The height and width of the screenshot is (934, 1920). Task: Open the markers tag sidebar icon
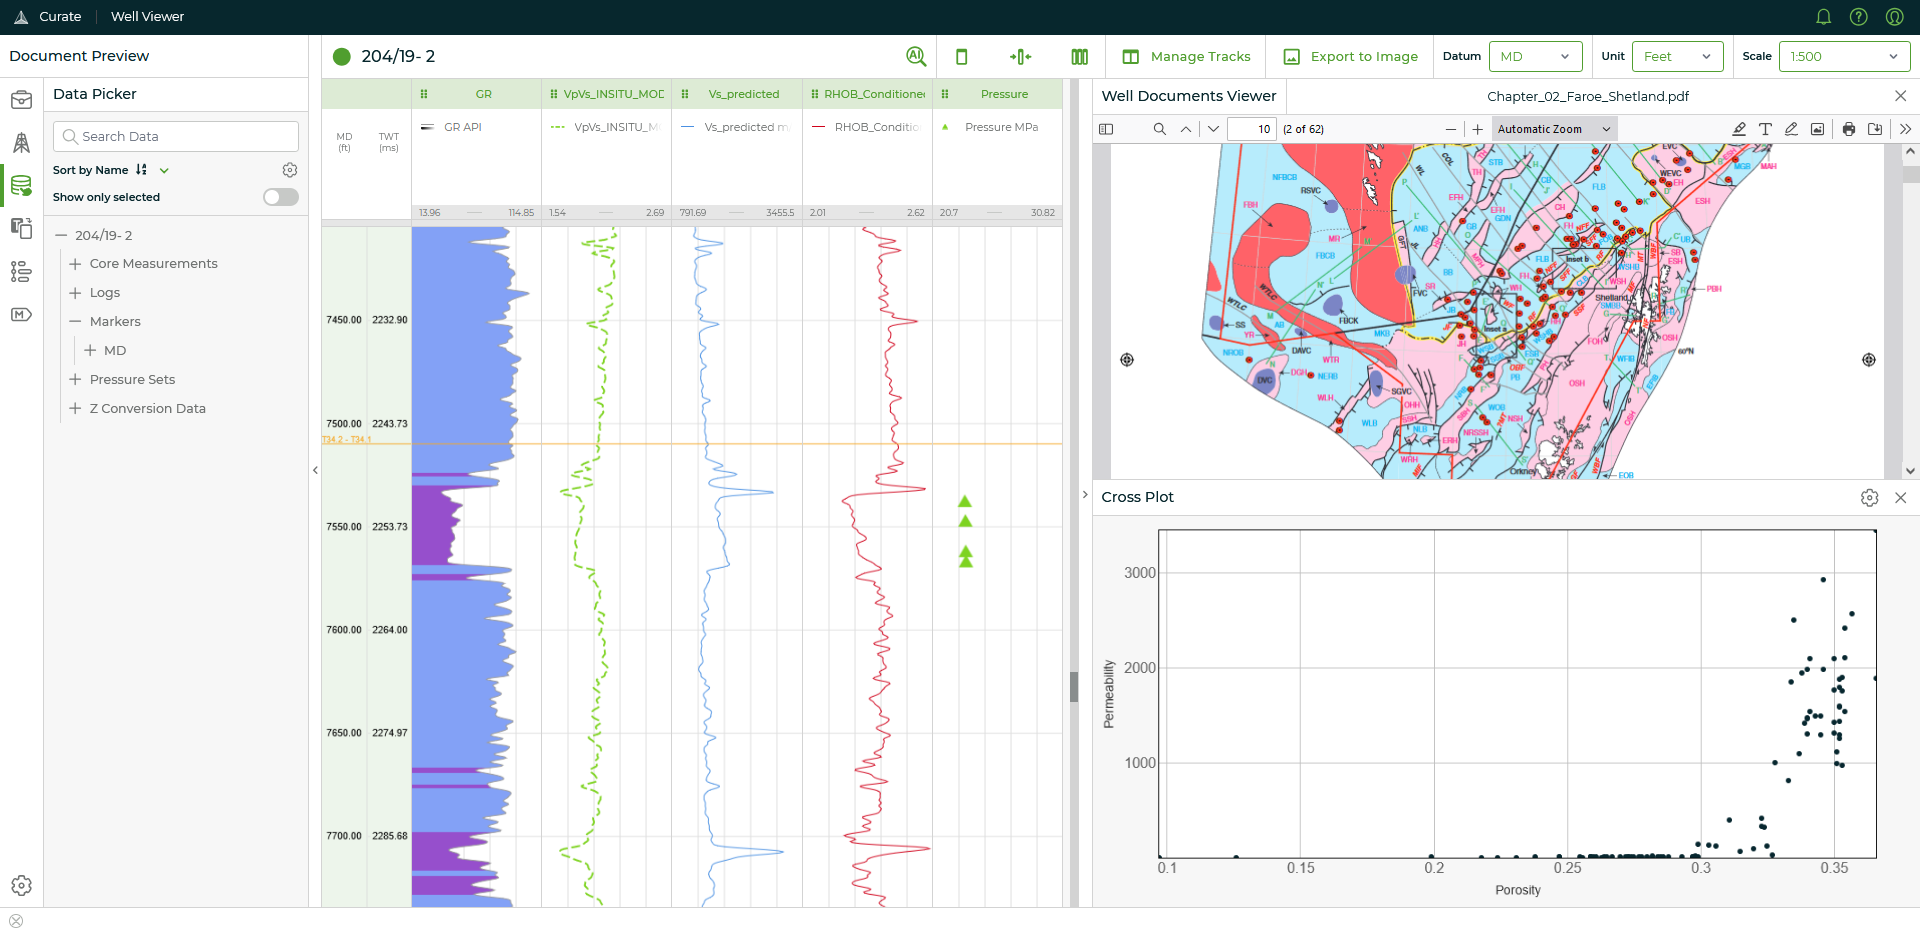click(x=21, y=314)
